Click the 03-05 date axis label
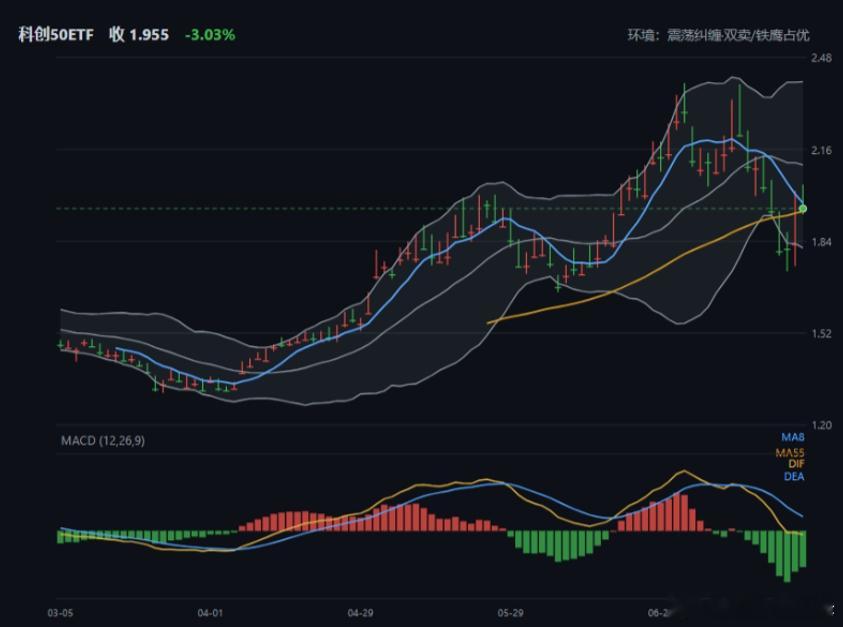Screen dimensions: 843x627 (x=60, y=613)
